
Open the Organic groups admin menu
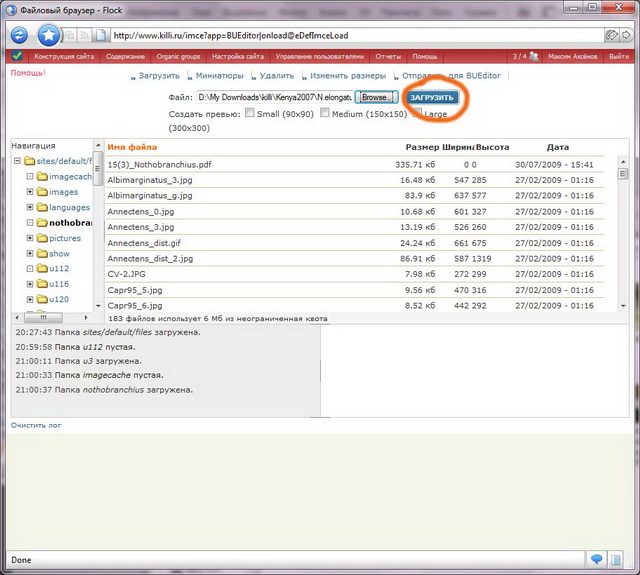178,56
